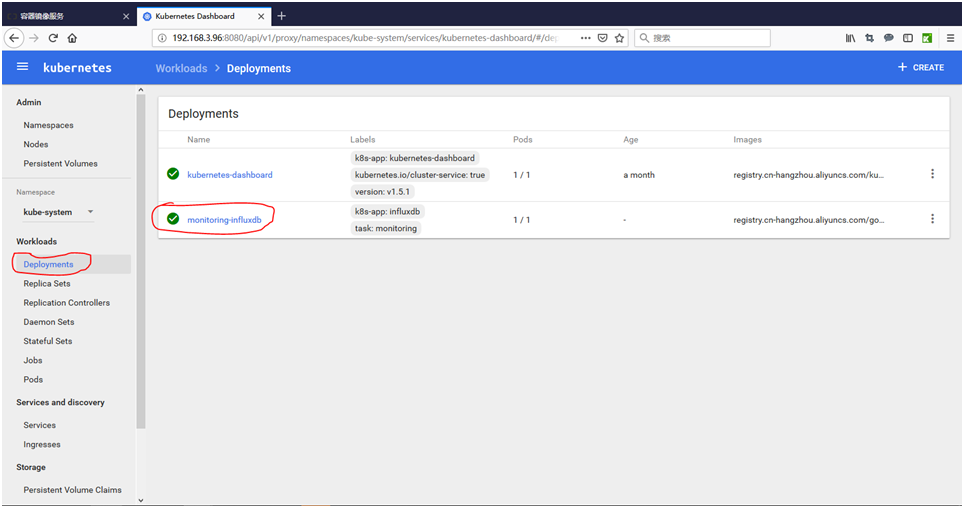Open Persistent Volumes in the sidebar
Screen dimensions: 964x508
coord(60,163)
